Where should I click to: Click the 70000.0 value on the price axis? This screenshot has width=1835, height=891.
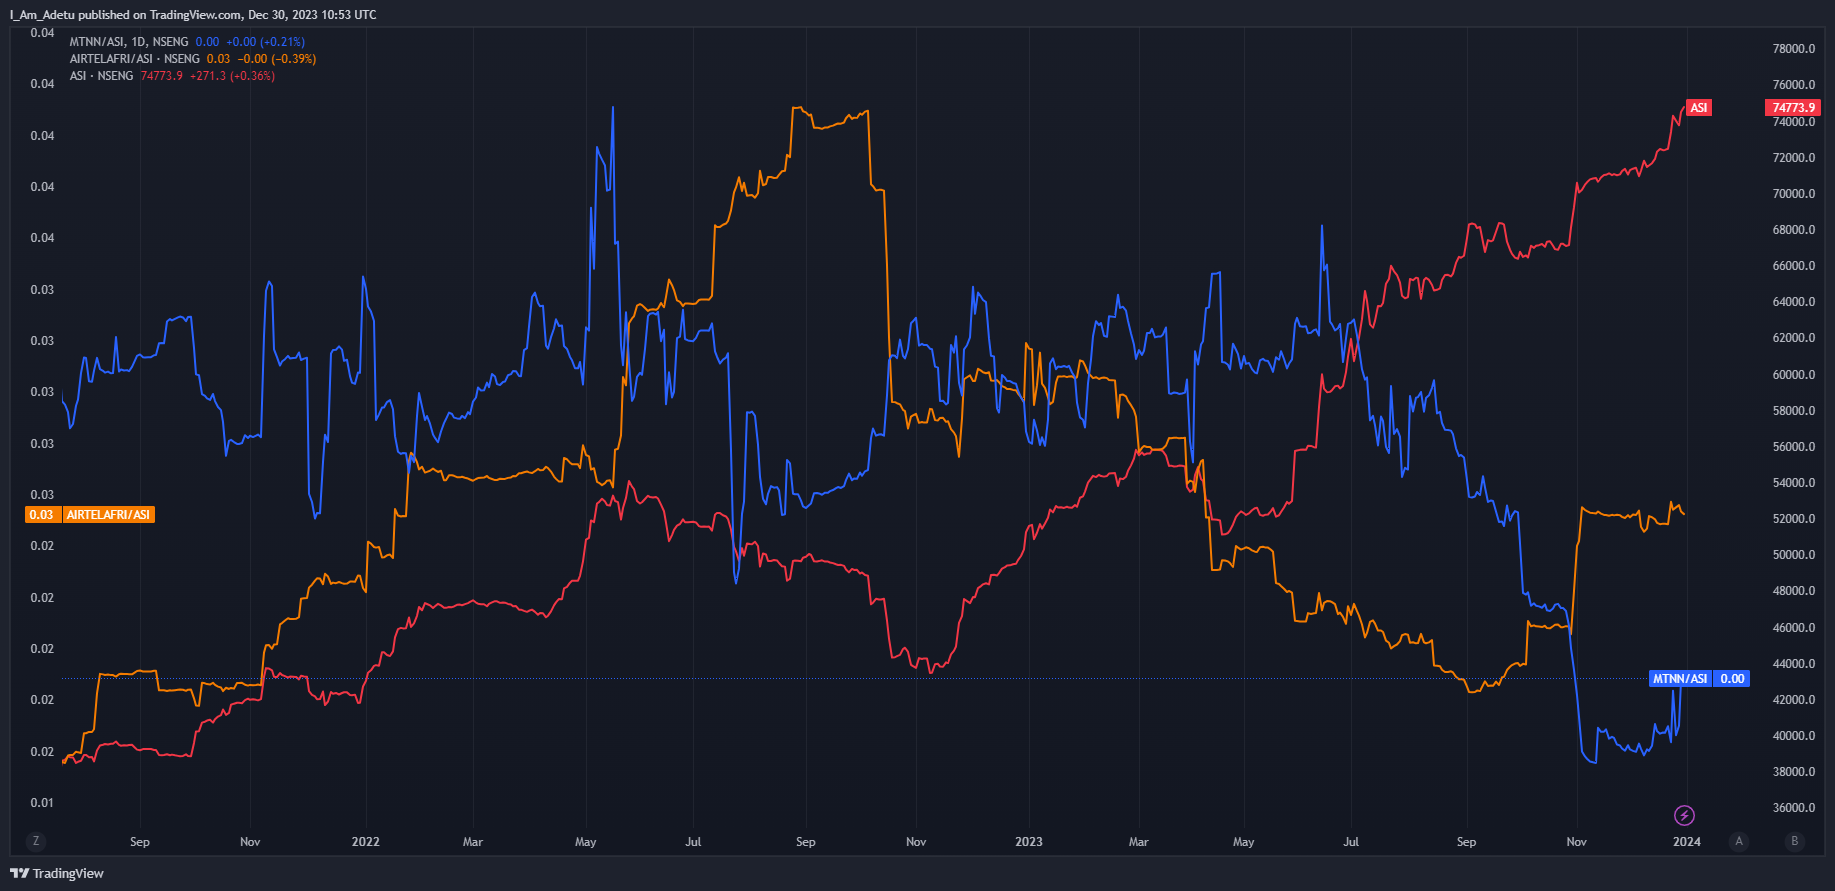pyautogui.click(x=1794, y=194)
